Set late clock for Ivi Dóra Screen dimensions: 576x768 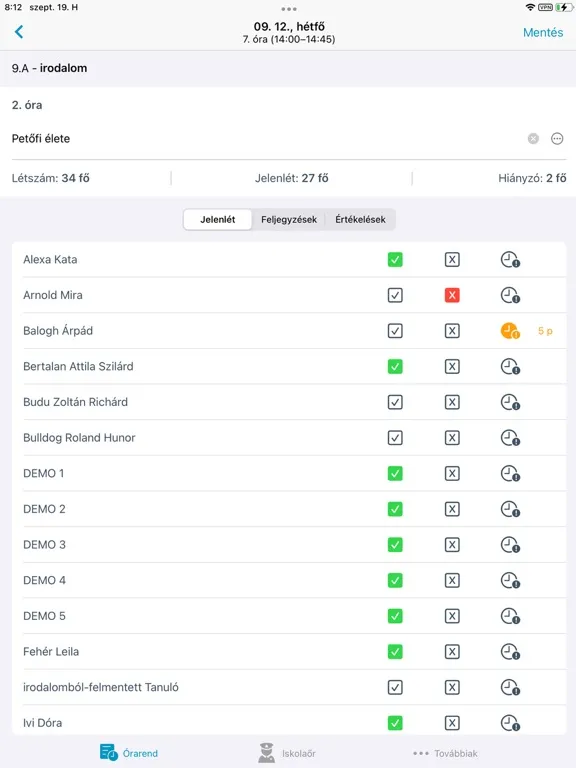(510, 723)
